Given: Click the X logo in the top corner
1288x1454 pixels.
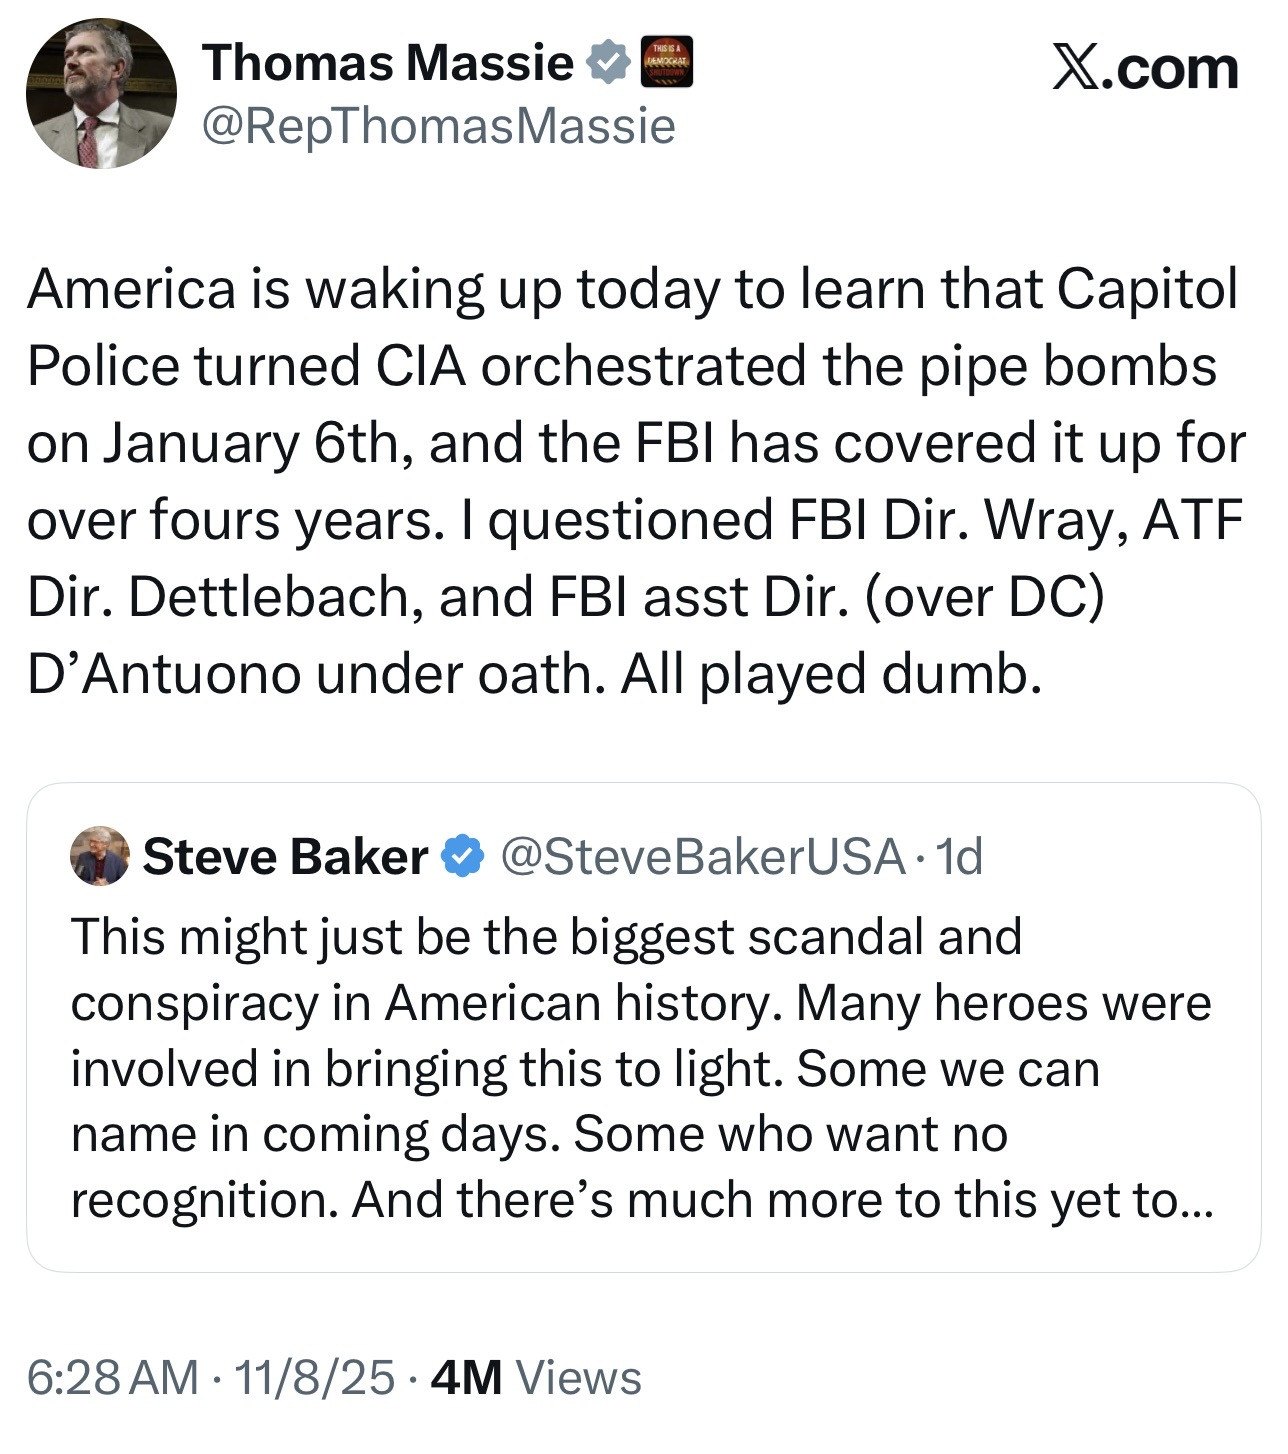Looking at the screenshot, I should coord(1076,69).
